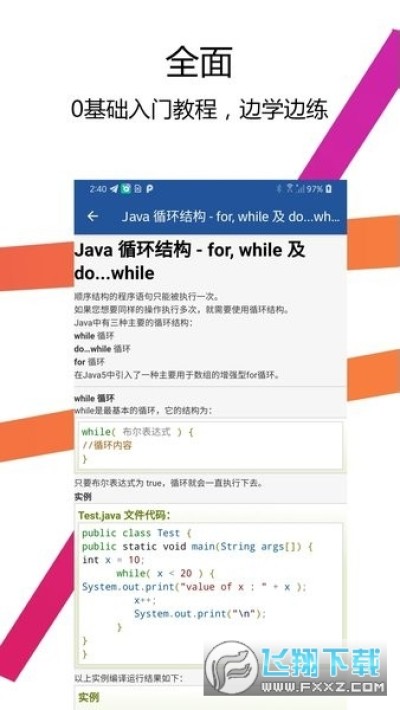Select the bold 'while 循环' list item

coord(94,336)
